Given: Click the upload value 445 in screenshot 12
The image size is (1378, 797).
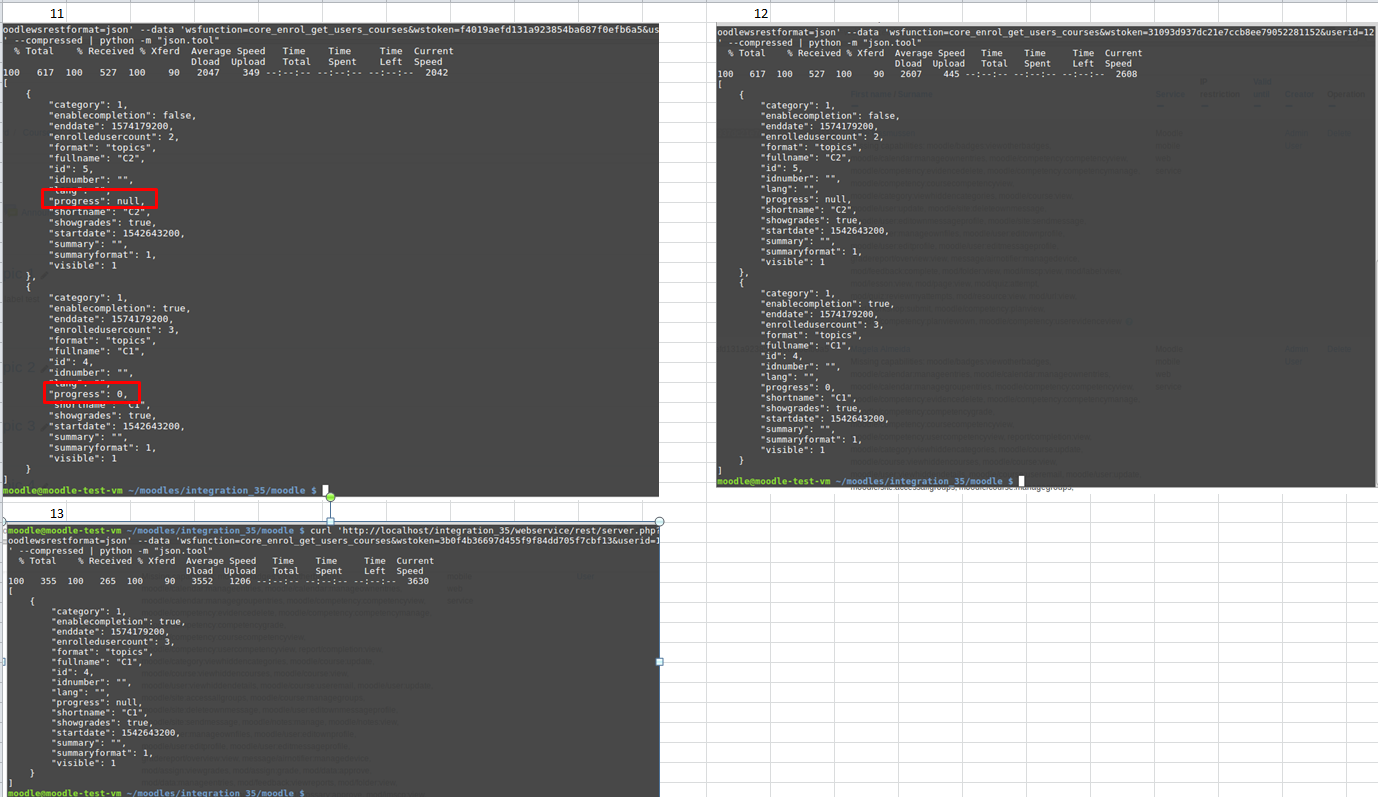Looking at the screenshot, I should 951,74.
